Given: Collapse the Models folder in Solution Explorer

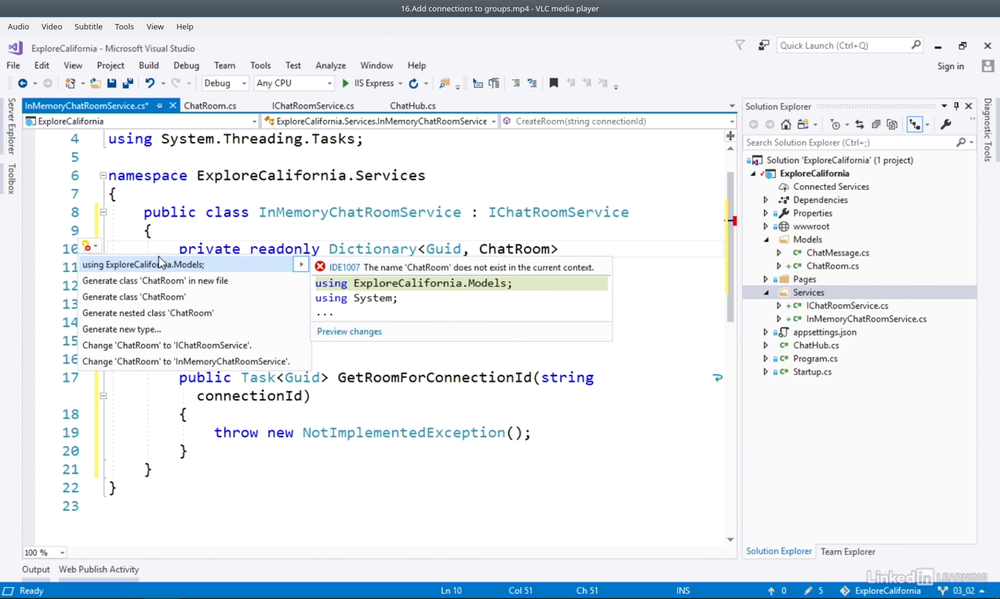Looking at the screenshot, I should pos(767,240).
